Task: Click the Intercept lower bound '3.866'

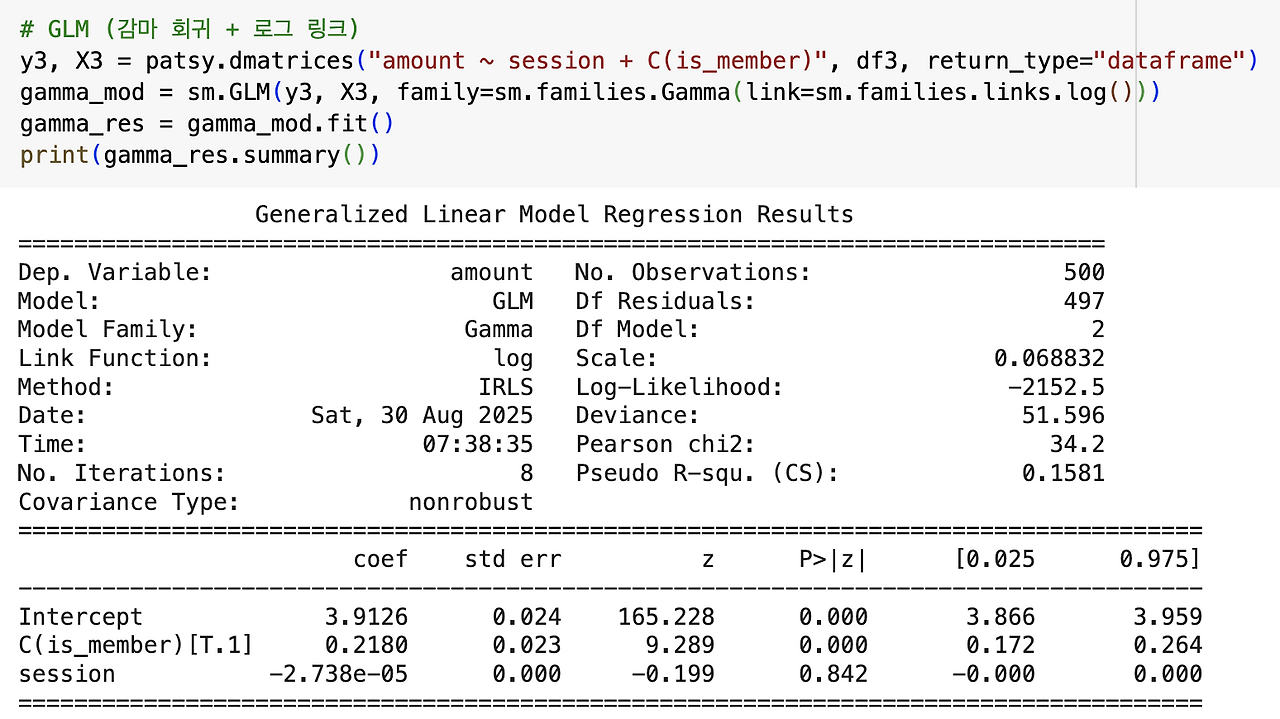Action: click(1000, 617)
